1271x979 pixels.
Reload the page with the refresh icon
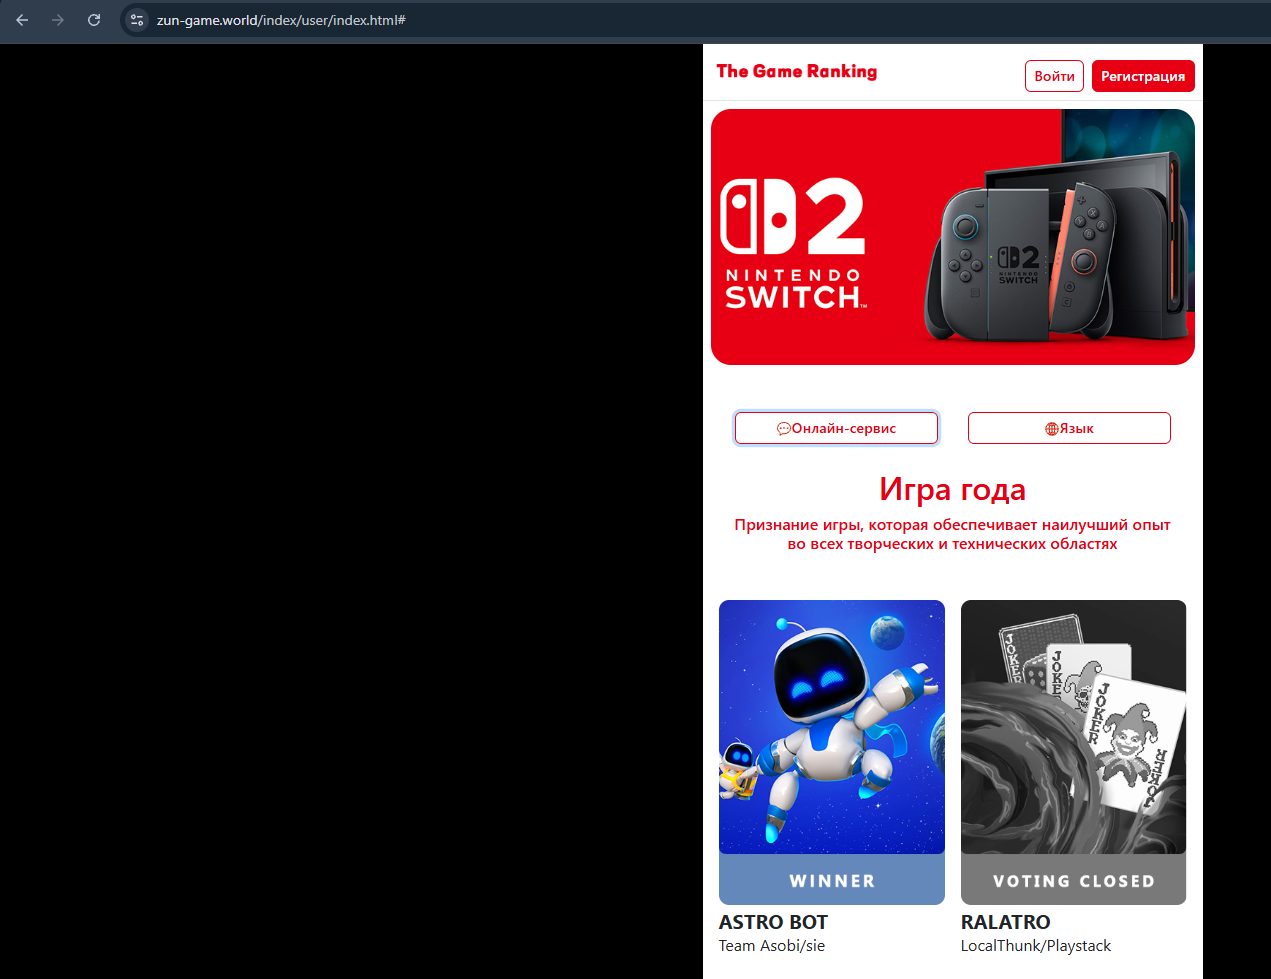coord(94,20)
